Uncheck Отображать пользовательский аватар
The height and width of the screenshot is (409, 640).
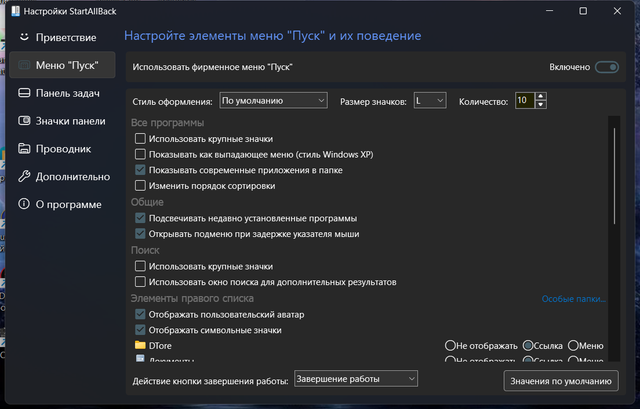tap(140, 314)
